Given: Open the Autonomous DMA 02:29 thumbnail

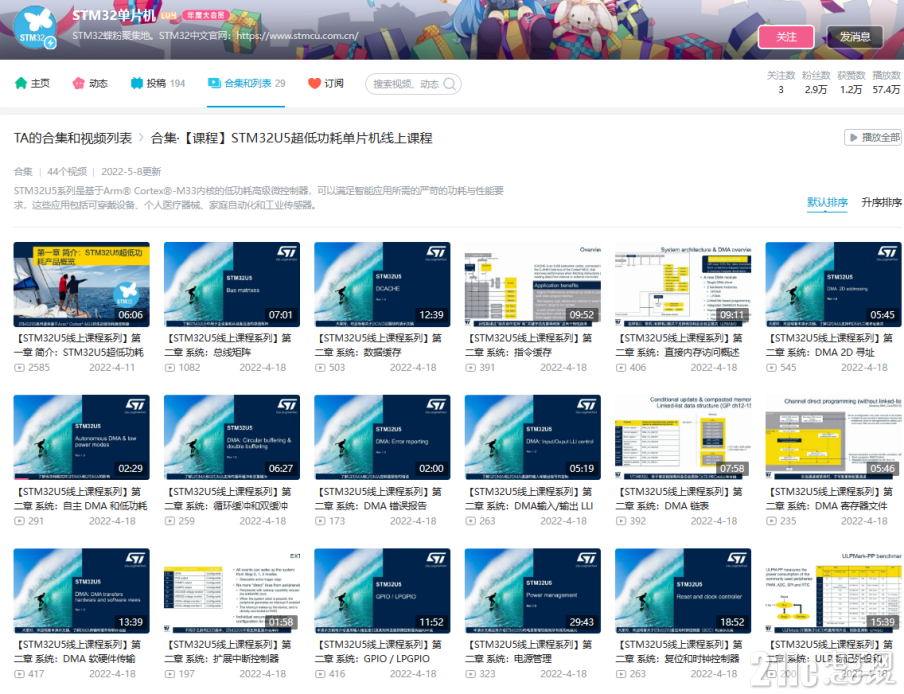Looking at the screenshot, I should click(x=81, y=437).
